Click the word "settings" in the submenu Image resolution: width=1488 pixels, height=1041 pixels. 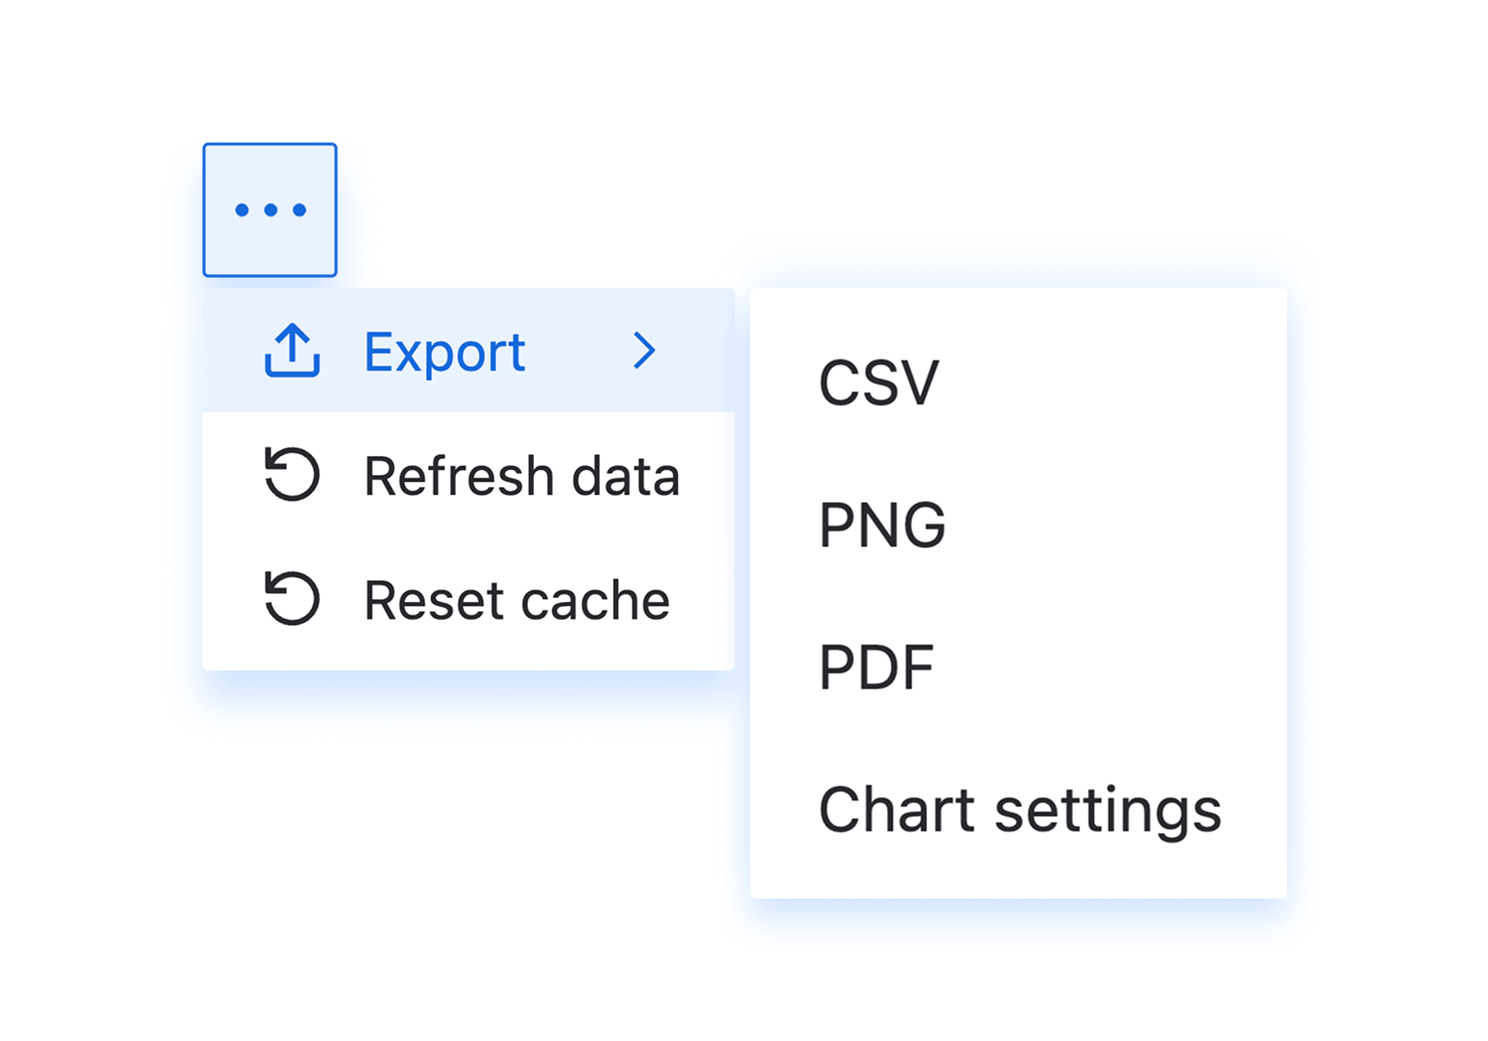click(x=1108, y=811)
